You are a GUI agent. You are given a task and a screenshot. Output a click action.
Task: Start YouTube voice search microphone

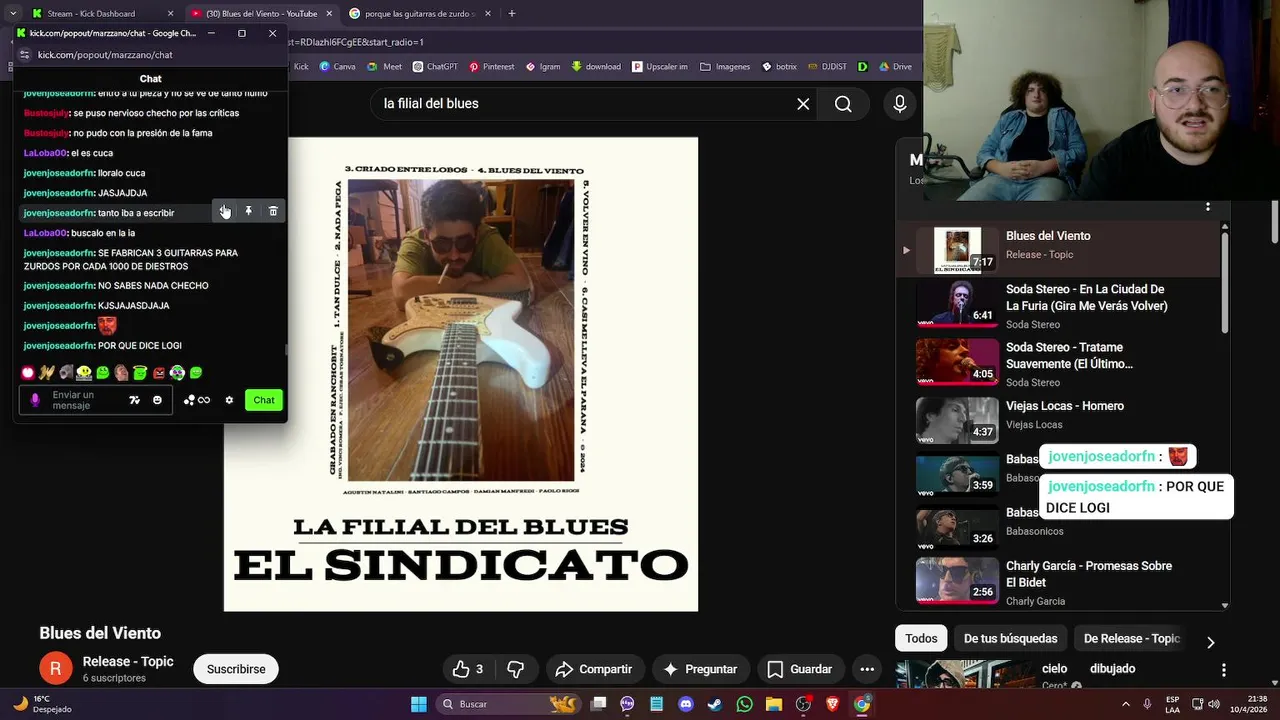pos(900,104)
